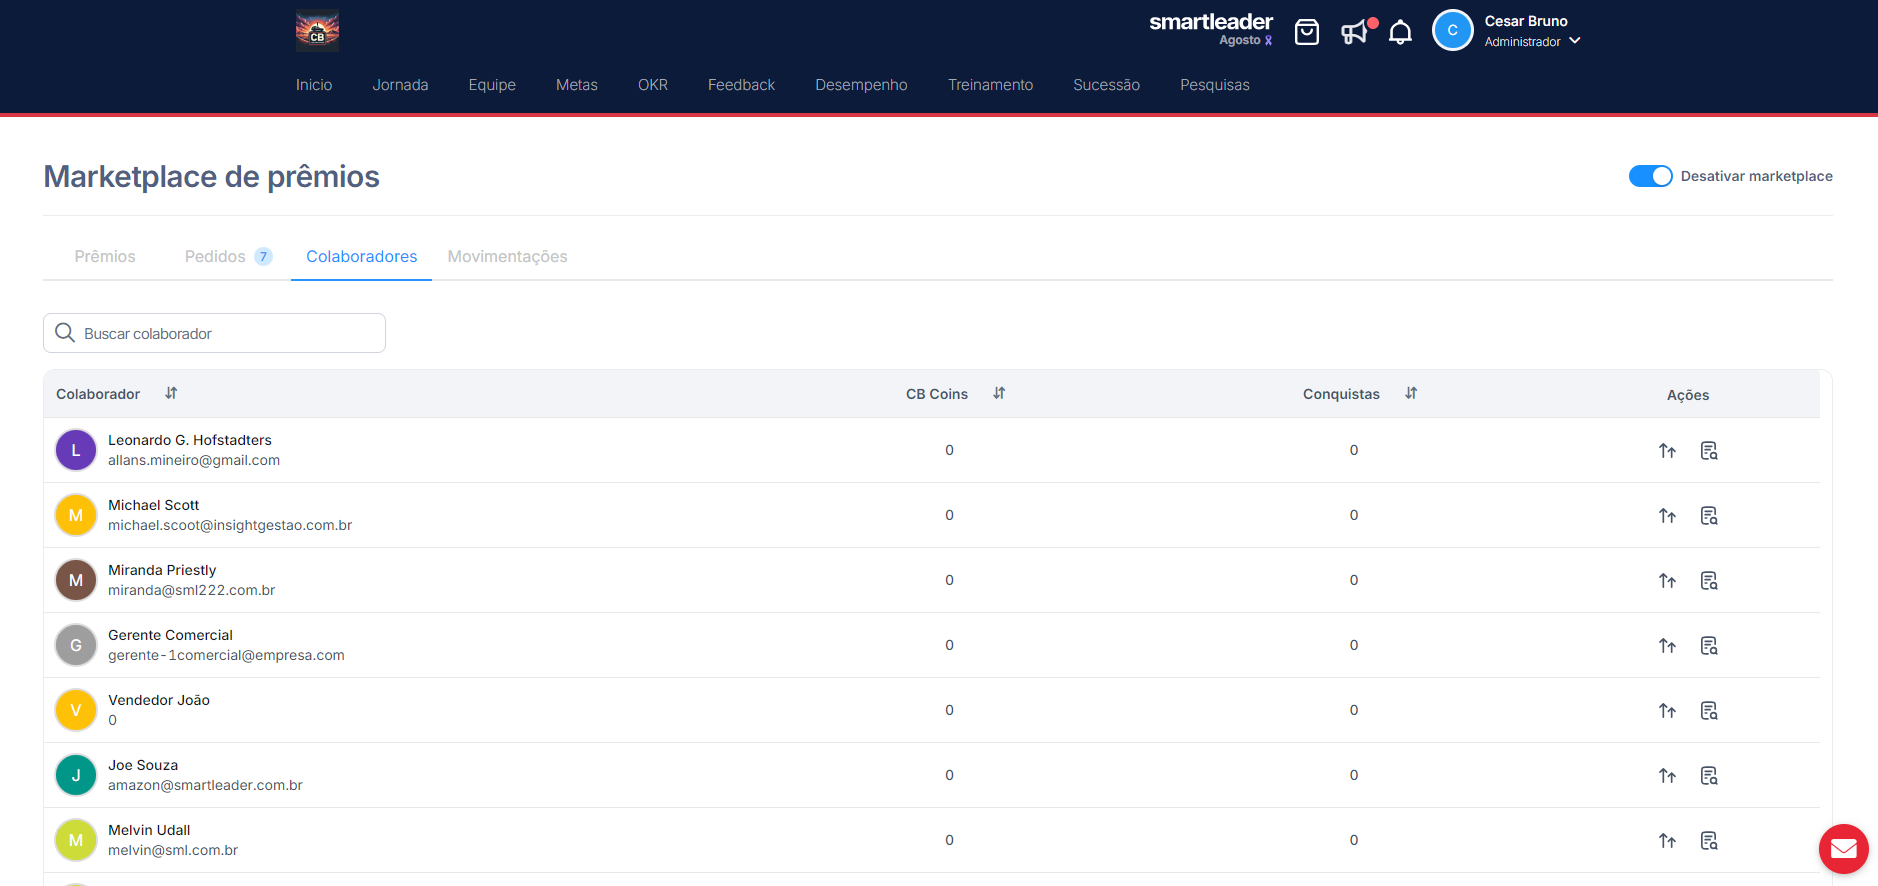Click Cesar Bruno's profile avatar

[x=1452, y=30]
